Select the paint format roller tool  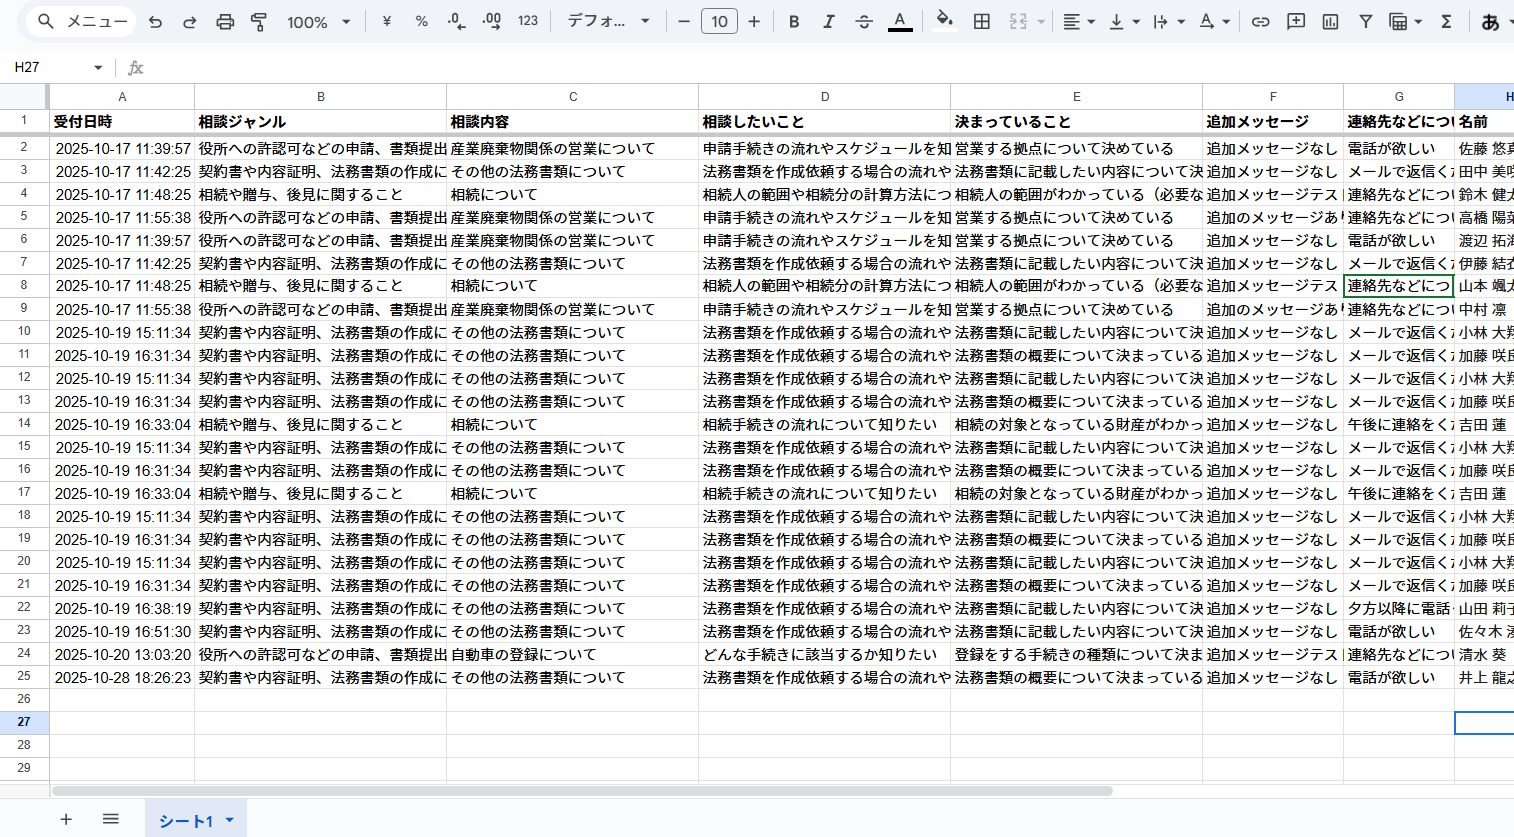259,21
